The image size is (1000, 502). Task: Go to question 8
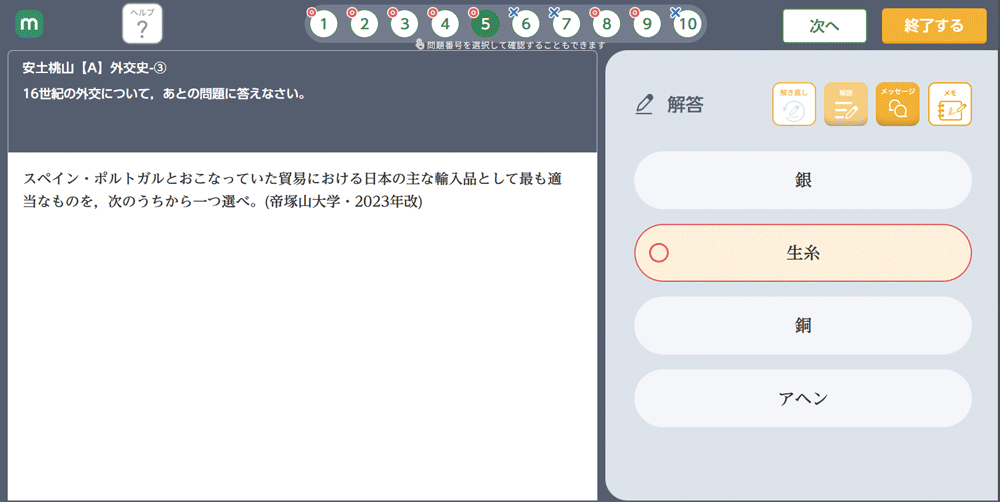click(607, 24)
